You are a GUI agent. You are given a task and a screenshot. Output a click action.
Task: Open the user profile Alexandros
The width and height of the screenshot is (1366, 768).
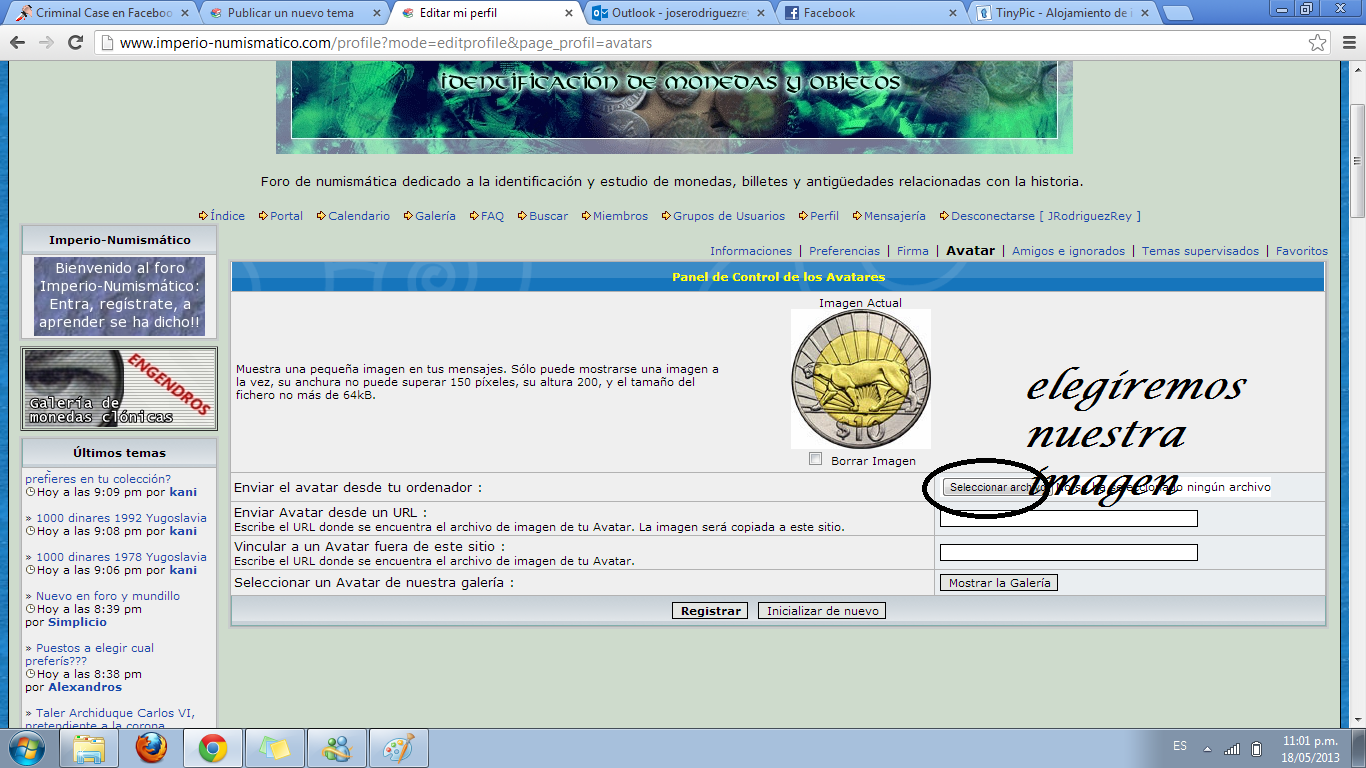85,687
